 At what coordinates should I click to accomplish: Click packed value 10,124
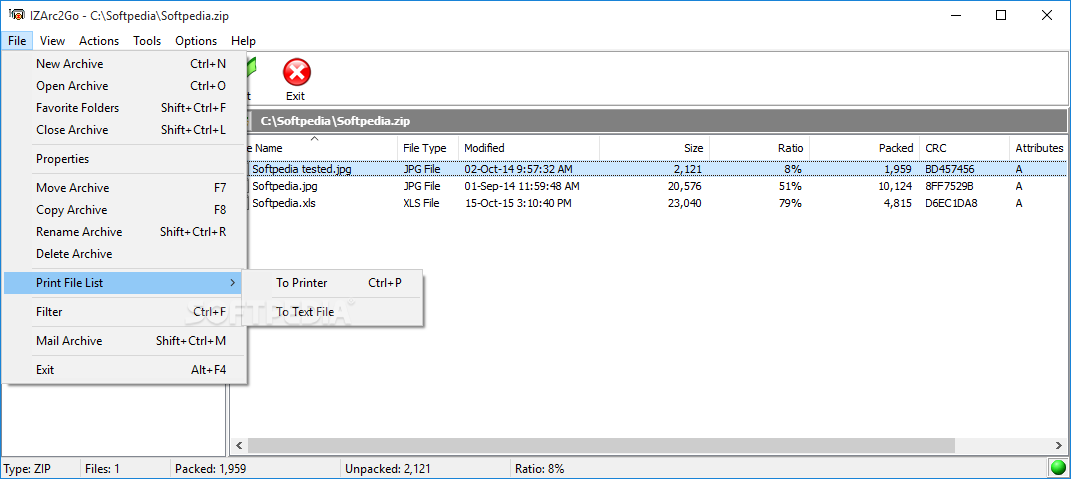pos(896,186)
